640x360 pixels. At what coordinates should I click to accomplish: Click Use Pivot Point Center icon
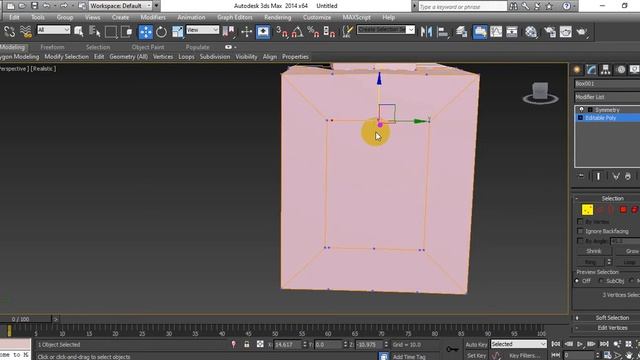[229, 32]
